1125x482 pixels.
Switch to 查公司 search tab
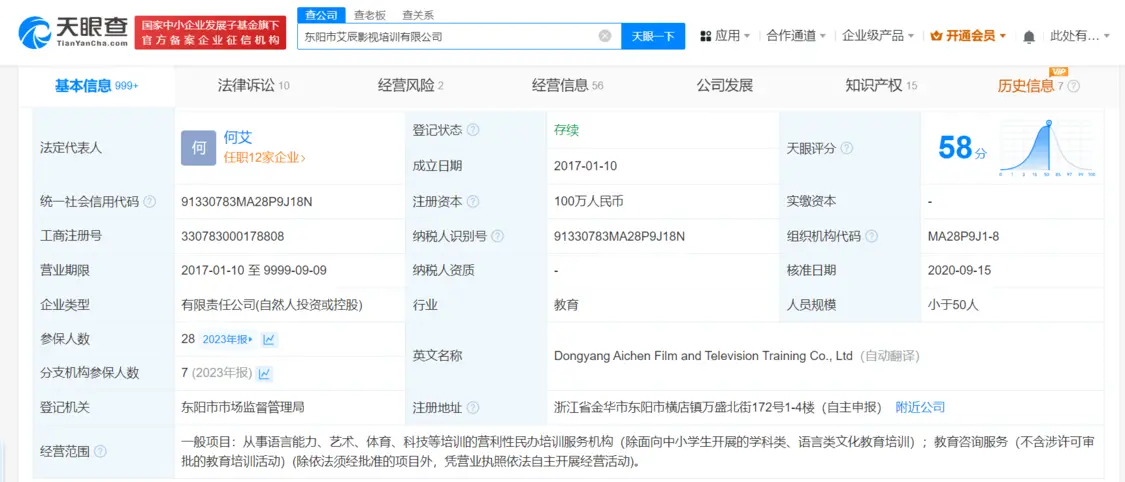(319, 15)
